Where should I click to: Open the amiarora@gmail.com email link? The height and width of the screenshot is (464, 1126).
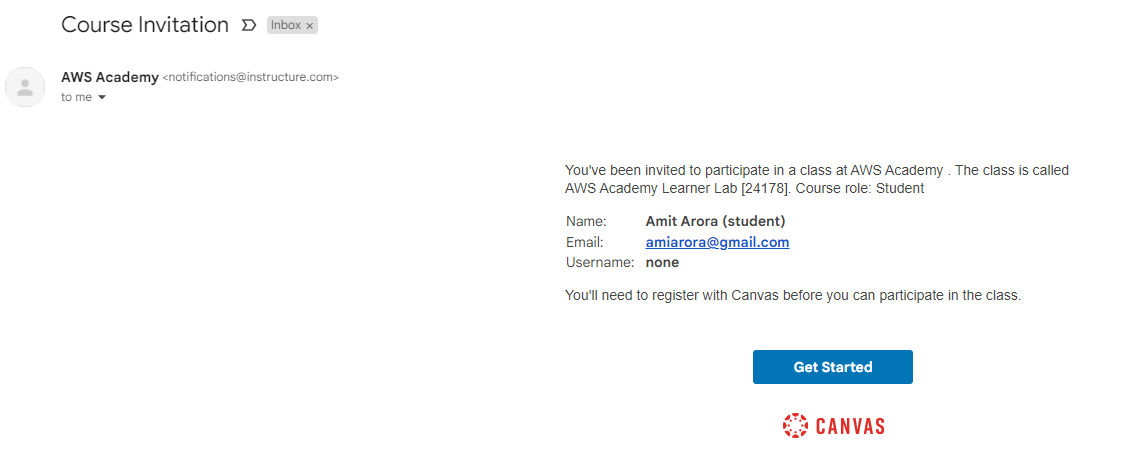pos(717,242)
